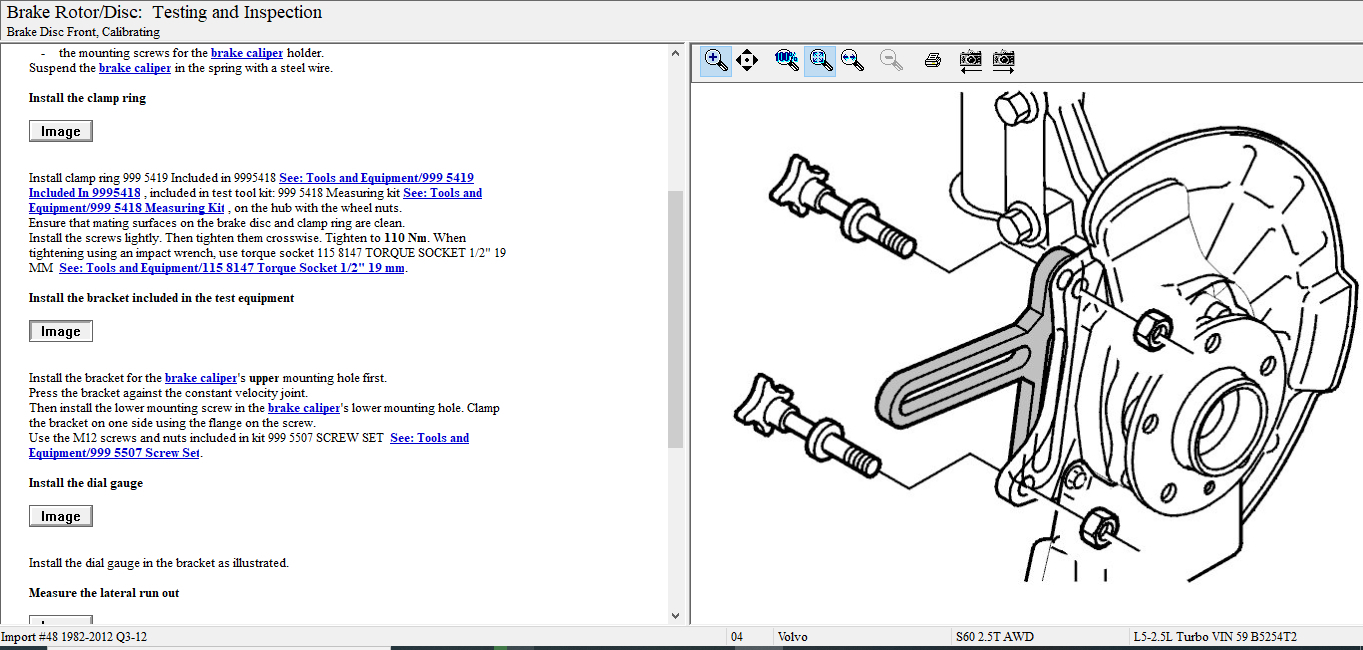Fit image to window with magnifier

pos(820,60)
